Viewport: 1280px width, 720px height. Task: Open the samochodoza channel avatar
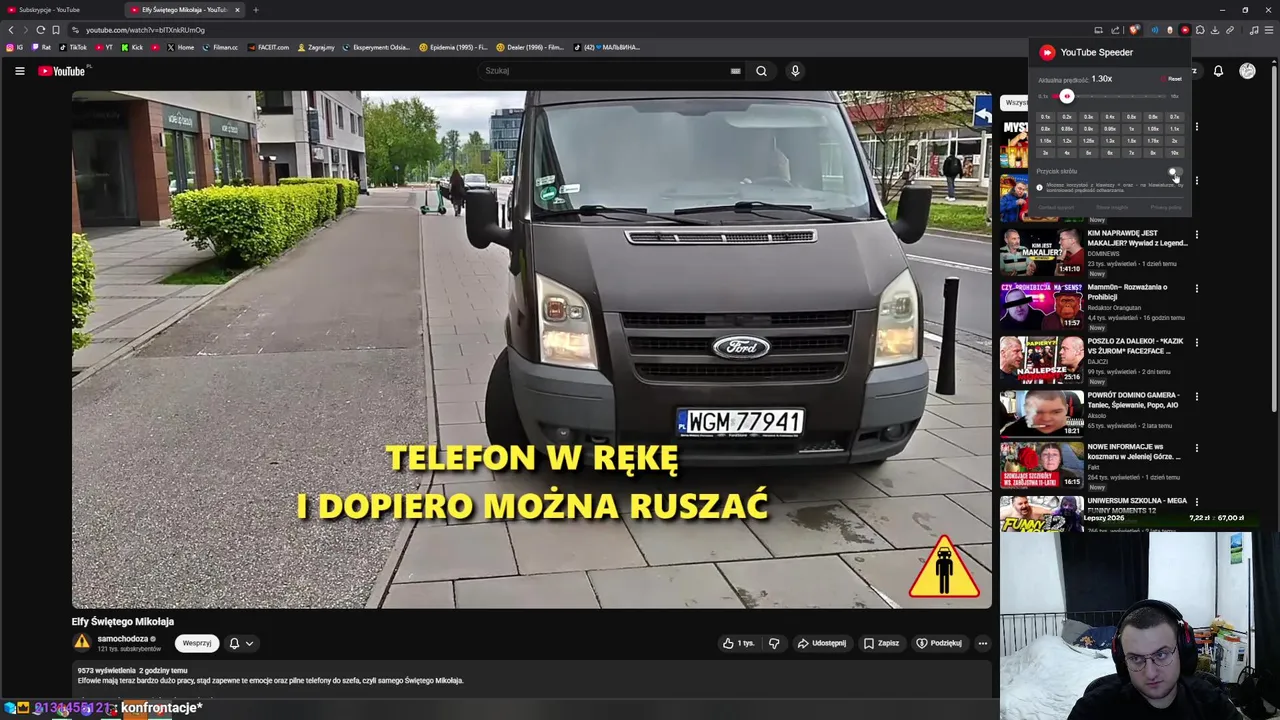(x=82, y=643)
